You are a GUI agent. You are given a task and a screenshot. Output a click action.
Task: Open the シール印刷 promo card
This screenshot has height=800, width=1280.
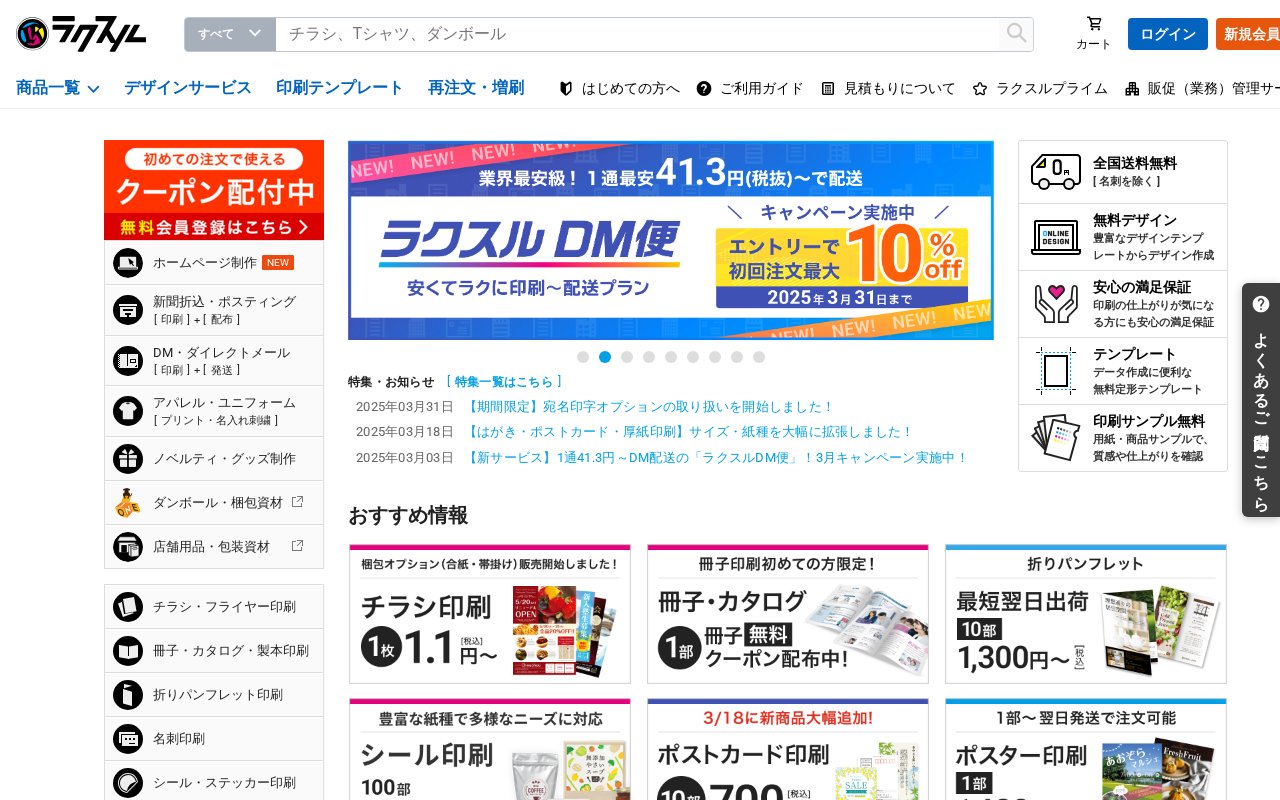point(490,749)
